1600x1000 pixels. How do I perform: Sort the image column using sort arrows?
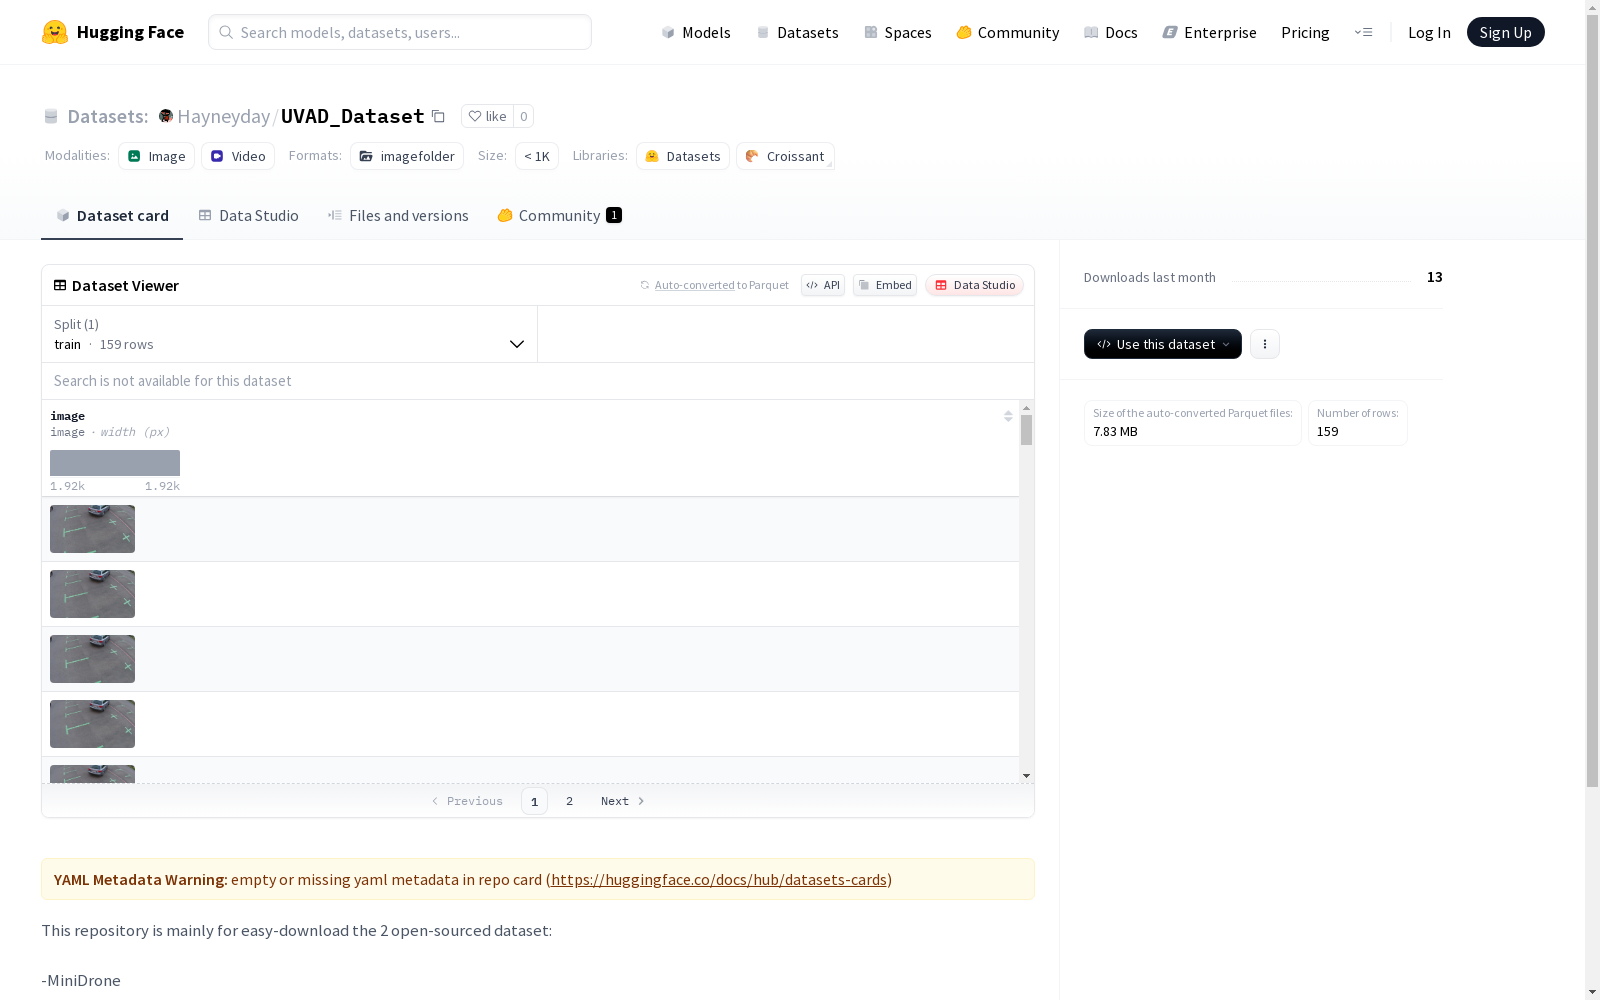[x=1008, y=416]
